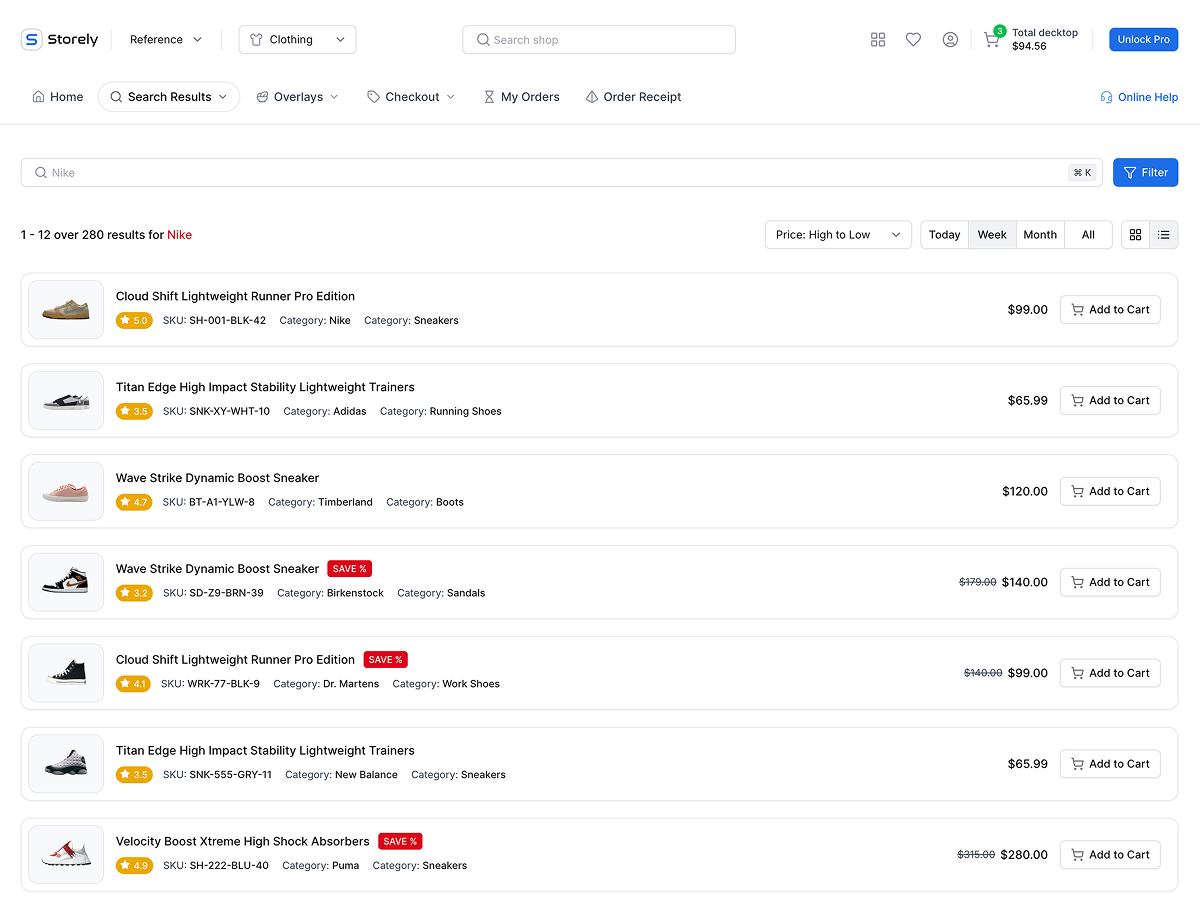Open the user account icon
The width and height of the screenshot is (1200, 900).
pos(950,39)
